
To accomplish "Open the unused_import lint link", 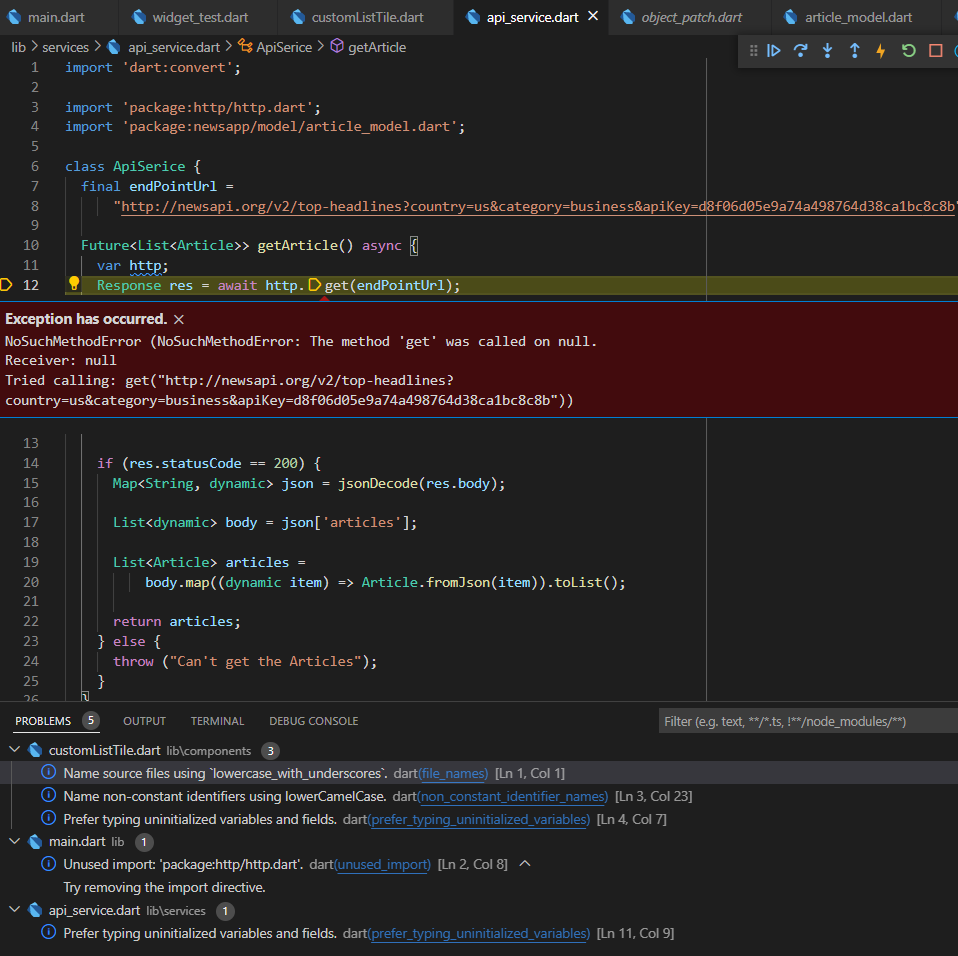I will (x=382, y=864).
